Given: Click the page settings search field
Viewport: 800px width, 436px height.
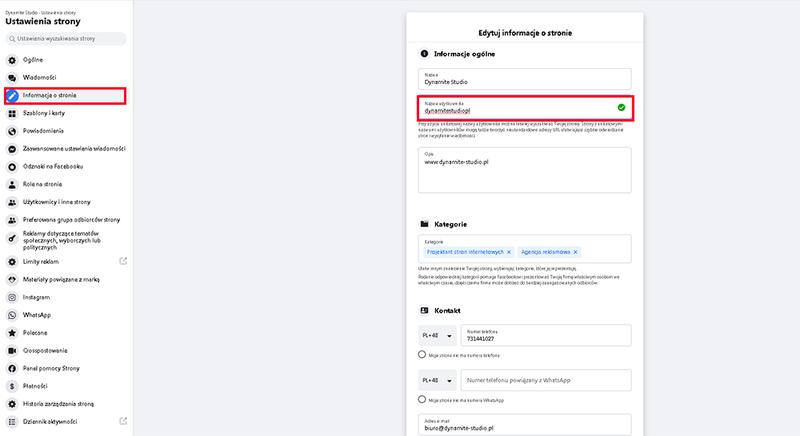Looking at the screenshot, I should [66, 39].
